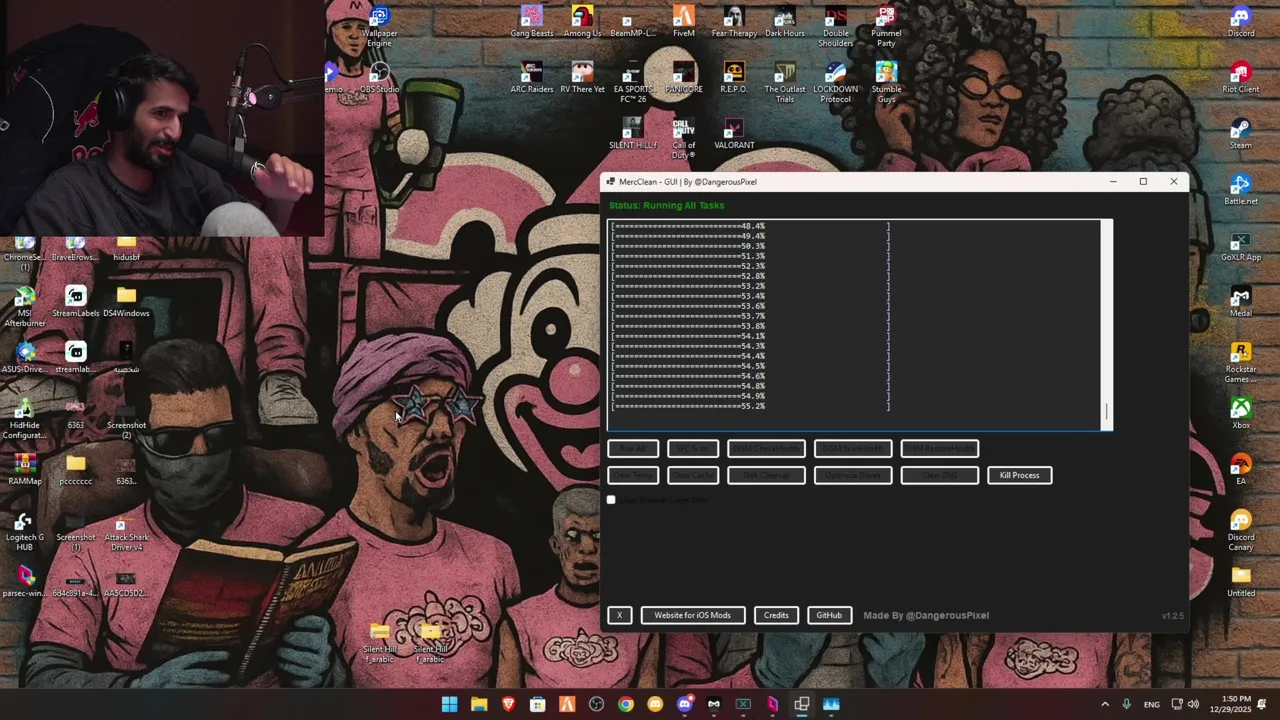Image resolution: width=1280 pixels, height=720 pixels.
Task: Open Battle.net desktop shortcut
Action: (1241, 190)
